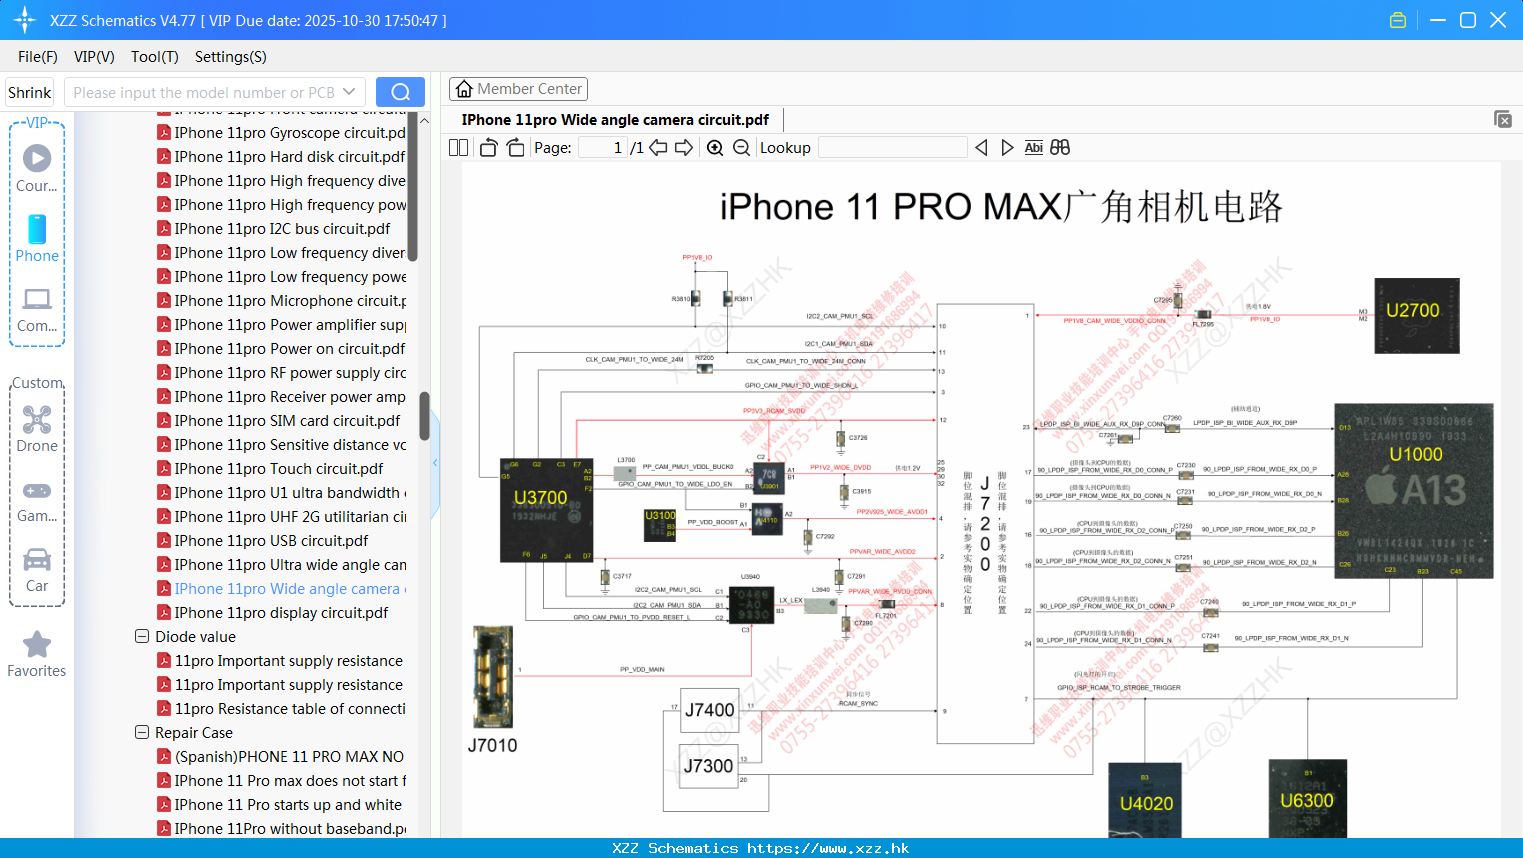
Task: Collapse the Diode value tree node
Action: coord(142,636)
